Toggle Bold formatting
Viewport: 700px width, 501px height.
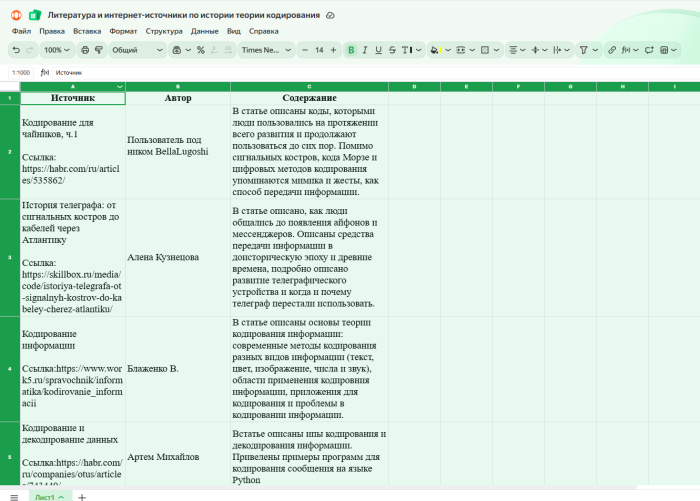350,49
